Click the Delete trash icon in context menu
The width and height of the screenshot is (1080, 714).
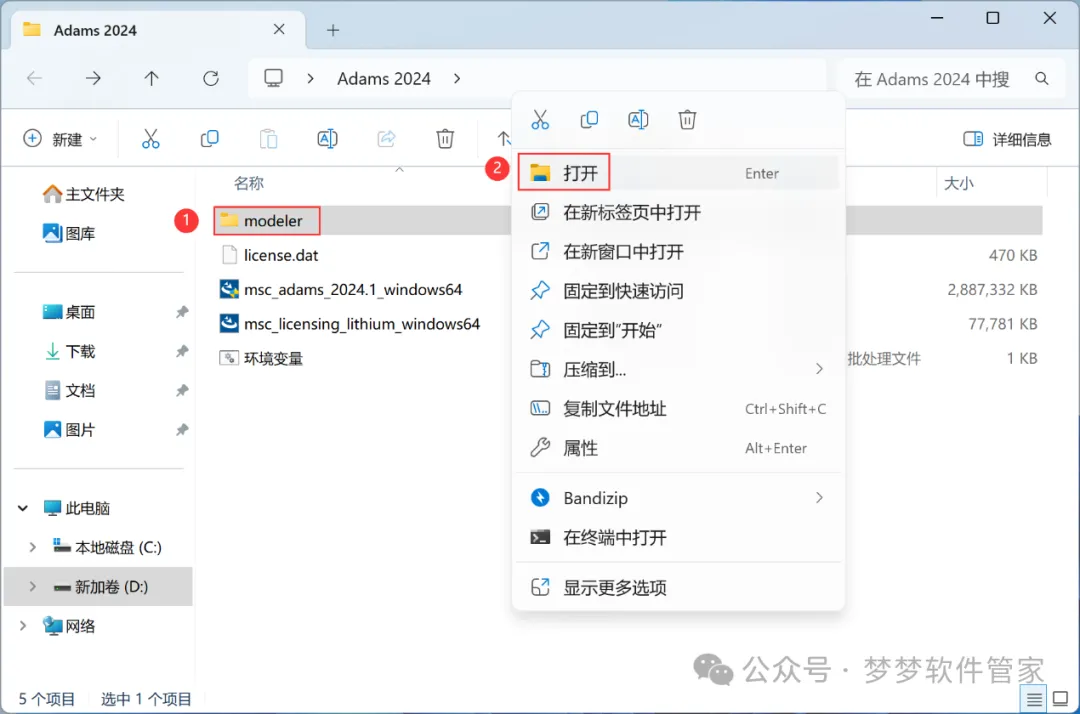687,120
